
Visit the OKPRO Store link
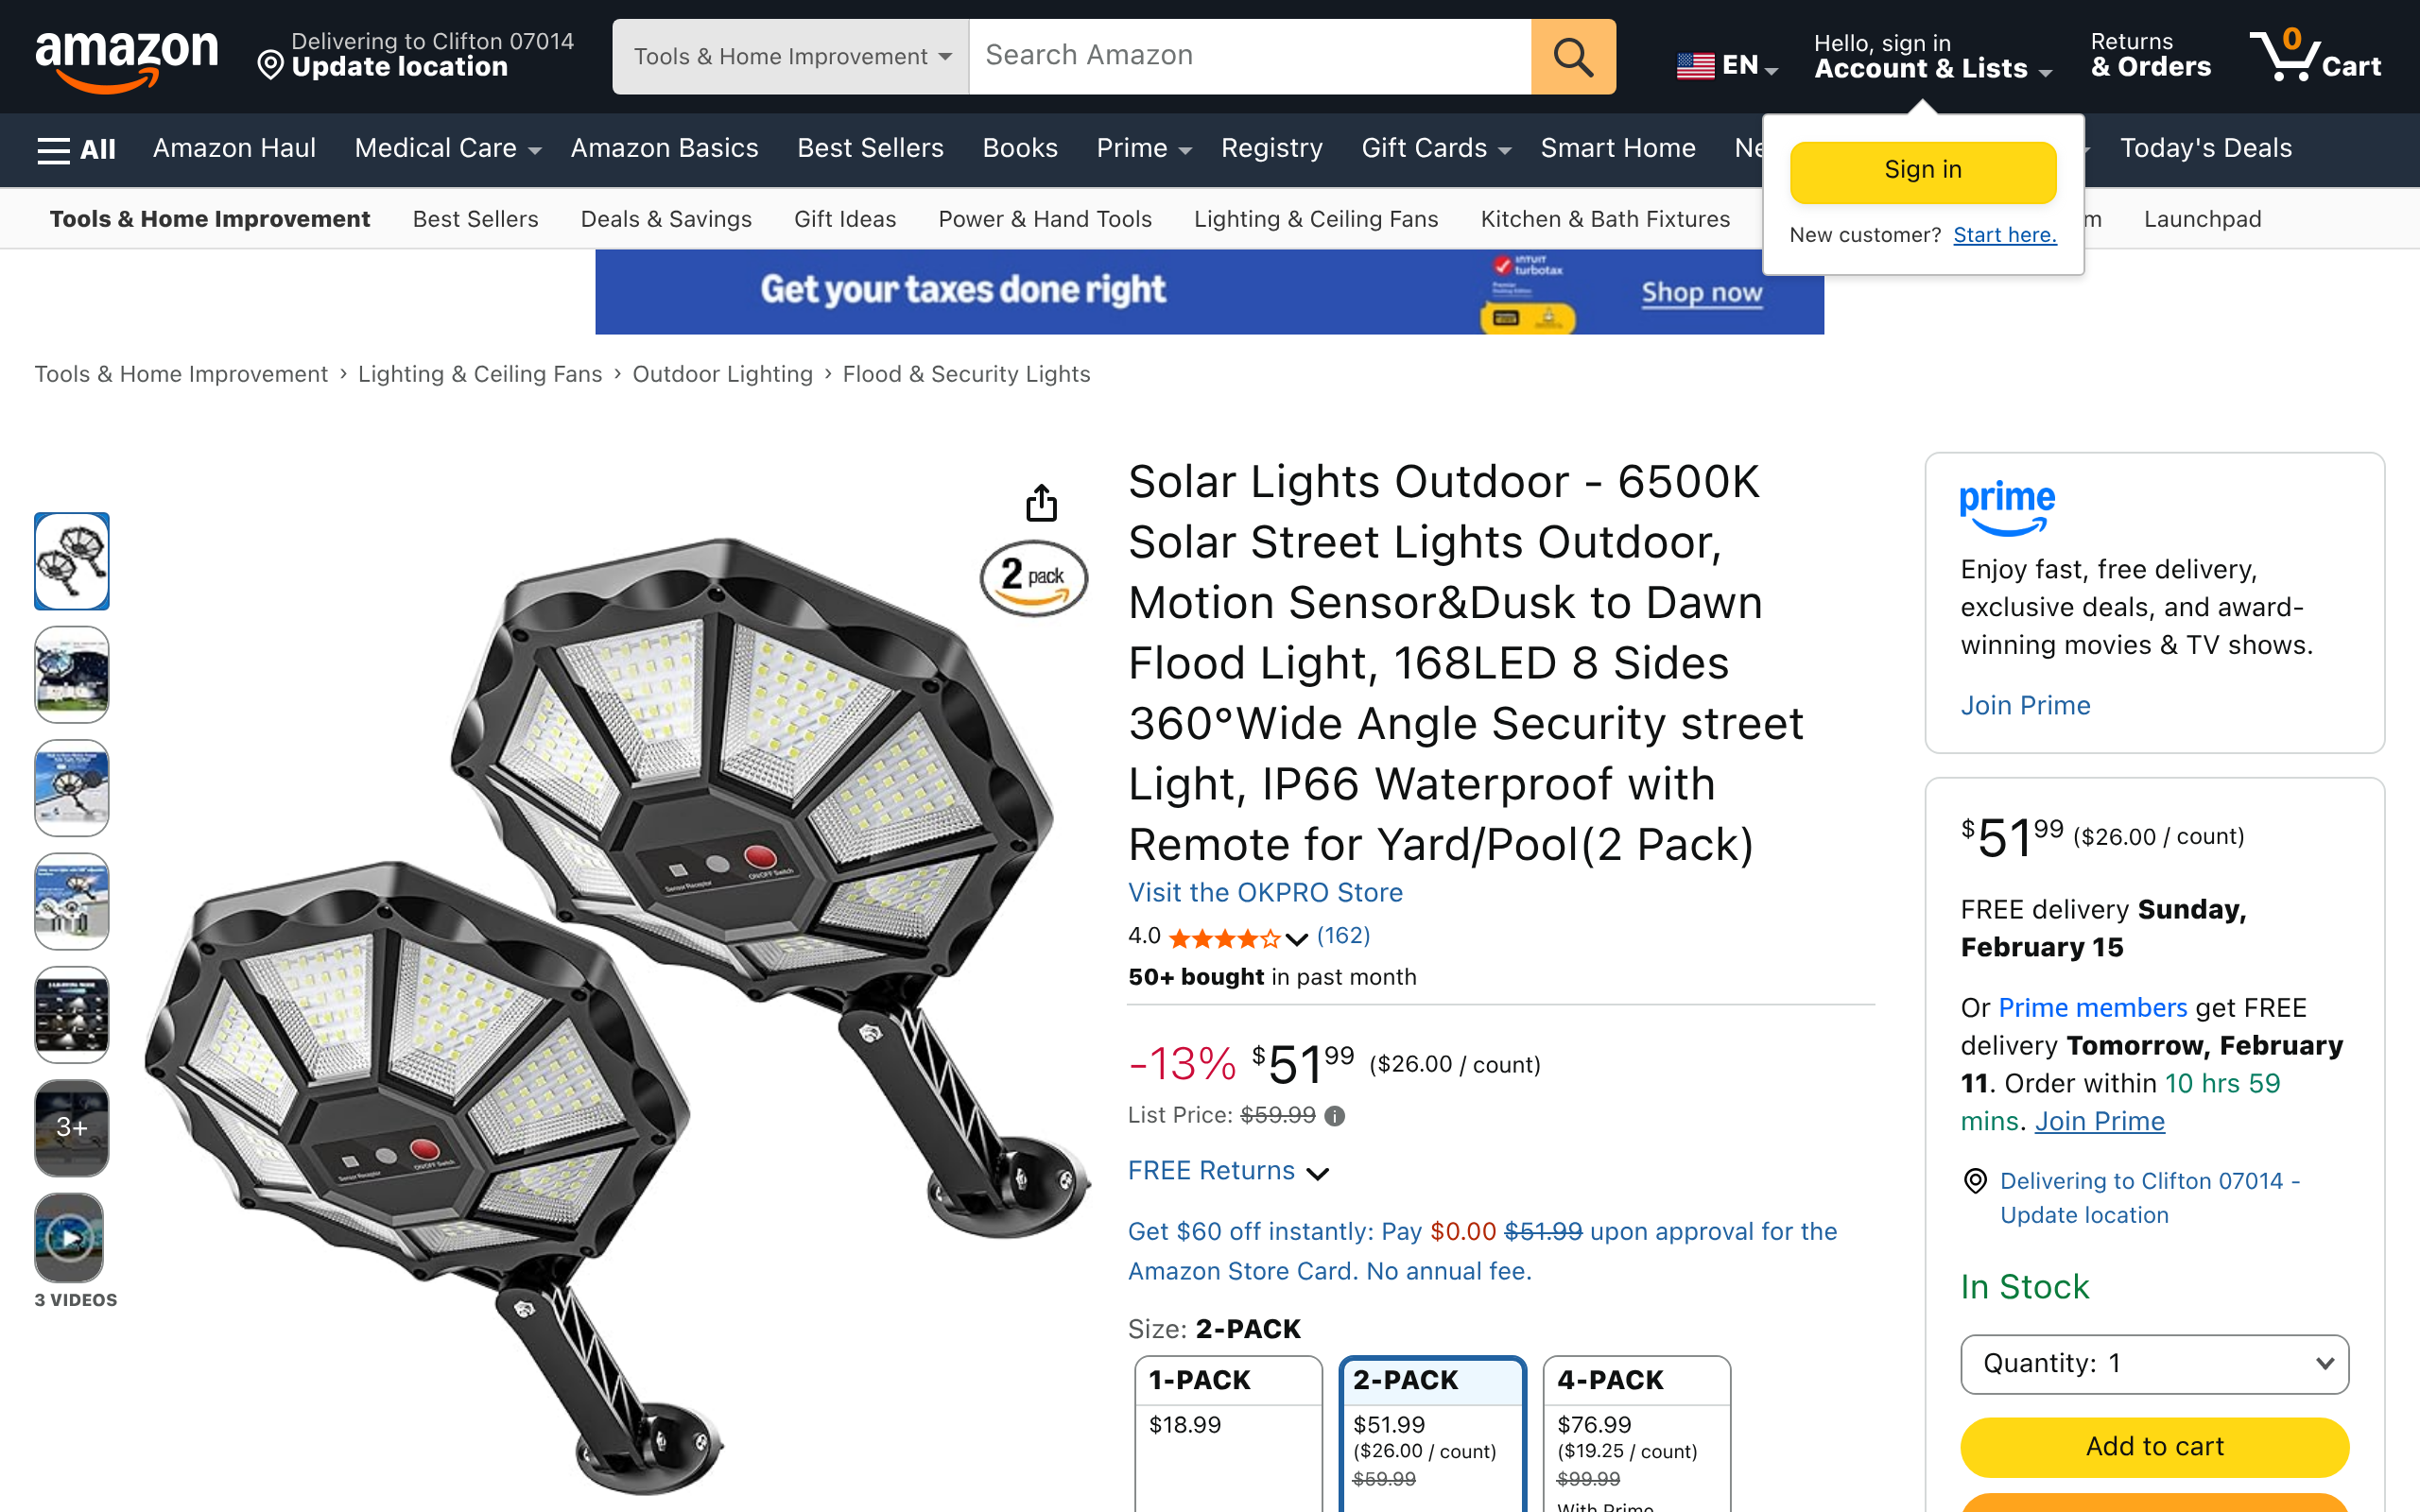(1265, 892)
